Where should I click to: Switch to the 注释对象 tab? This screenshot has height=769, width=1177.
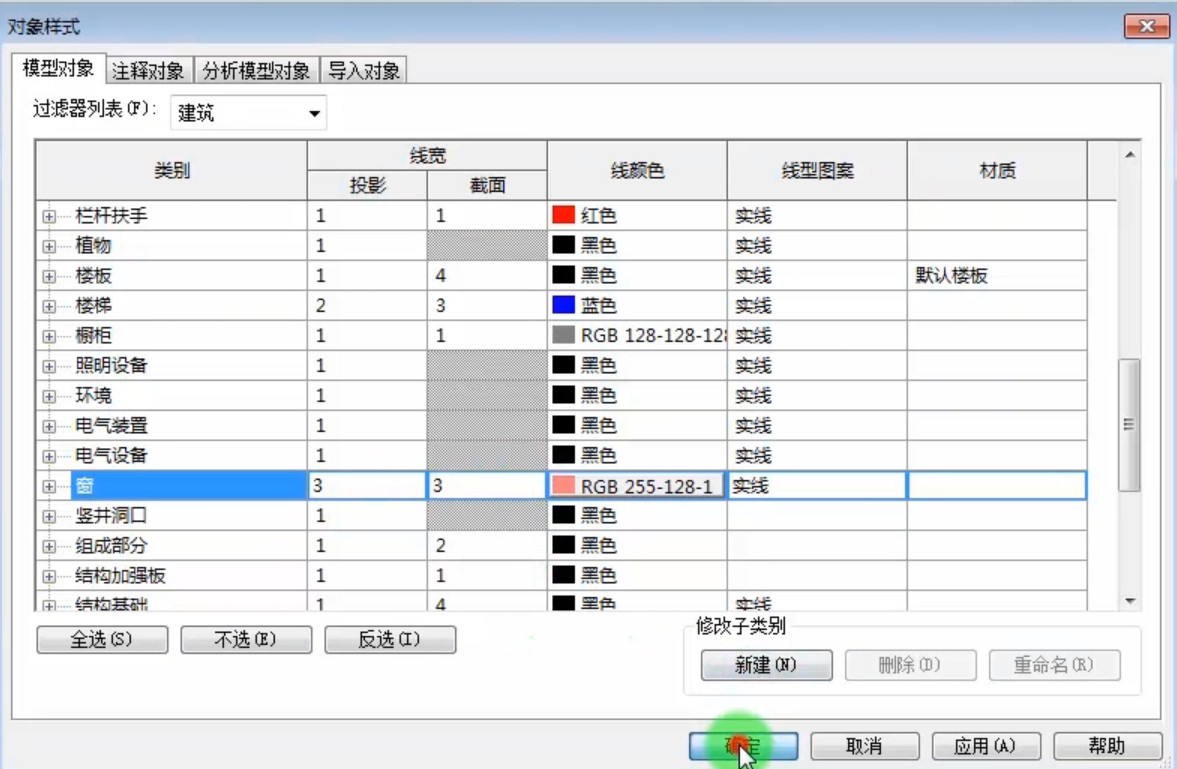149,71
